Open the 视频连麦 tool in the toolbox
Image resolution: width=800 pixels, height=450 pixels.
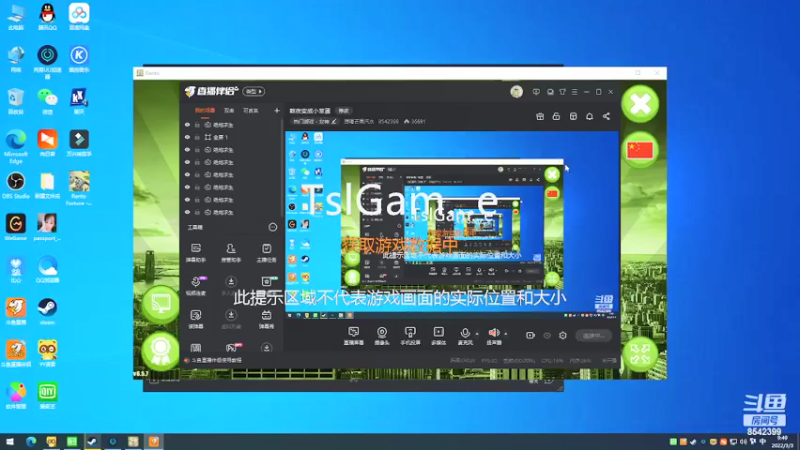click(196, 286)
